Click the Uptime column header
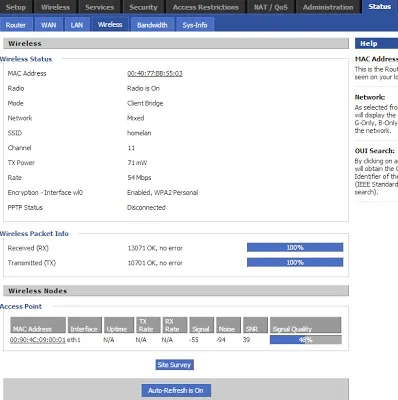This screenshot has height=400, width=398. click(119, 325)
